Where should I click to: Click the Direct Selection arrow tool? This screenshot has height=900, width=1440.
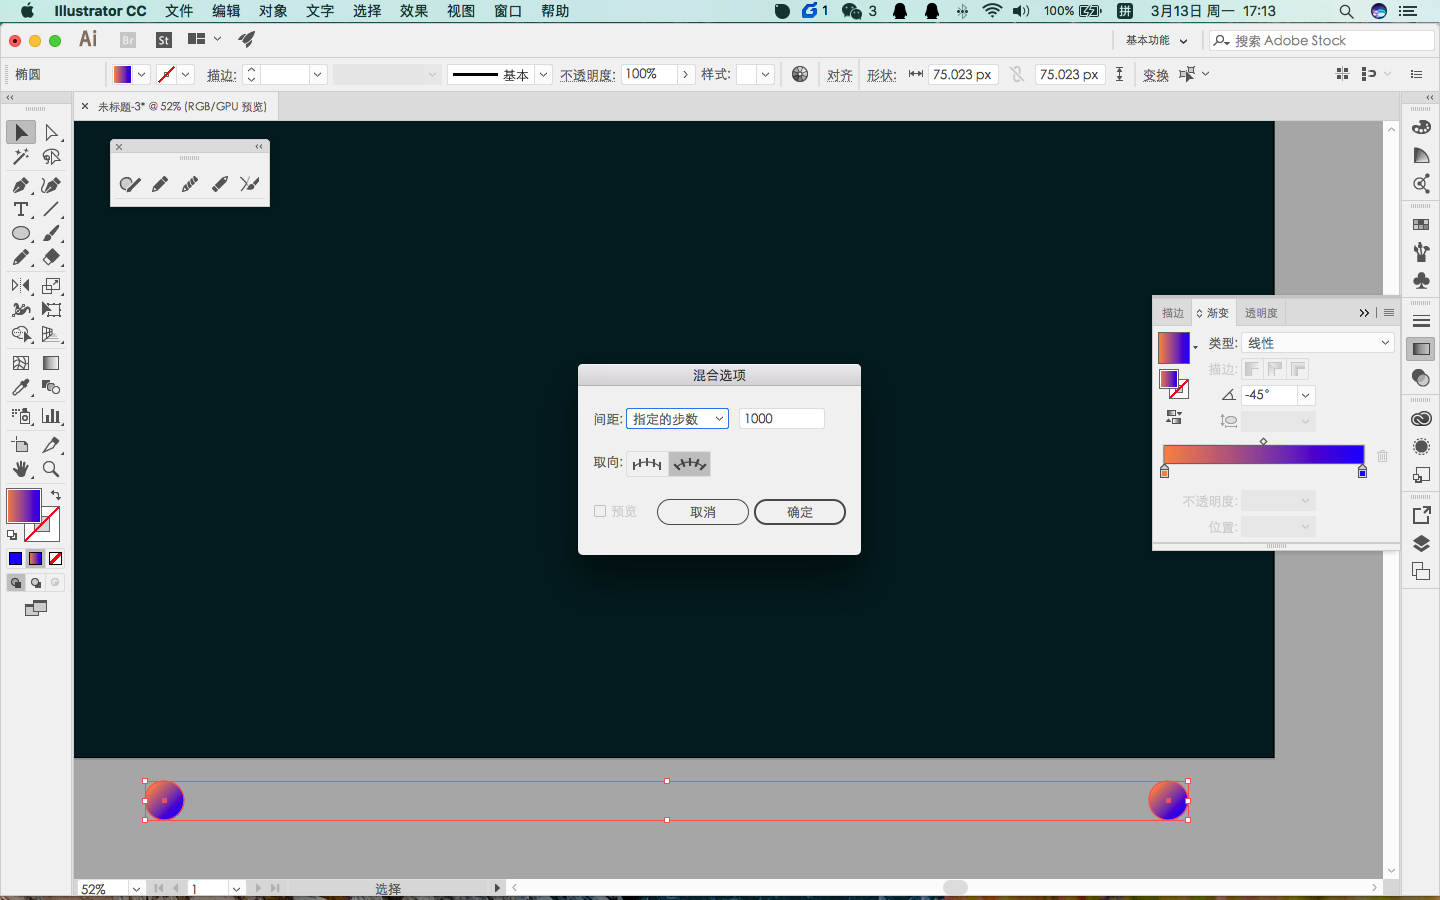pos(51,132)
